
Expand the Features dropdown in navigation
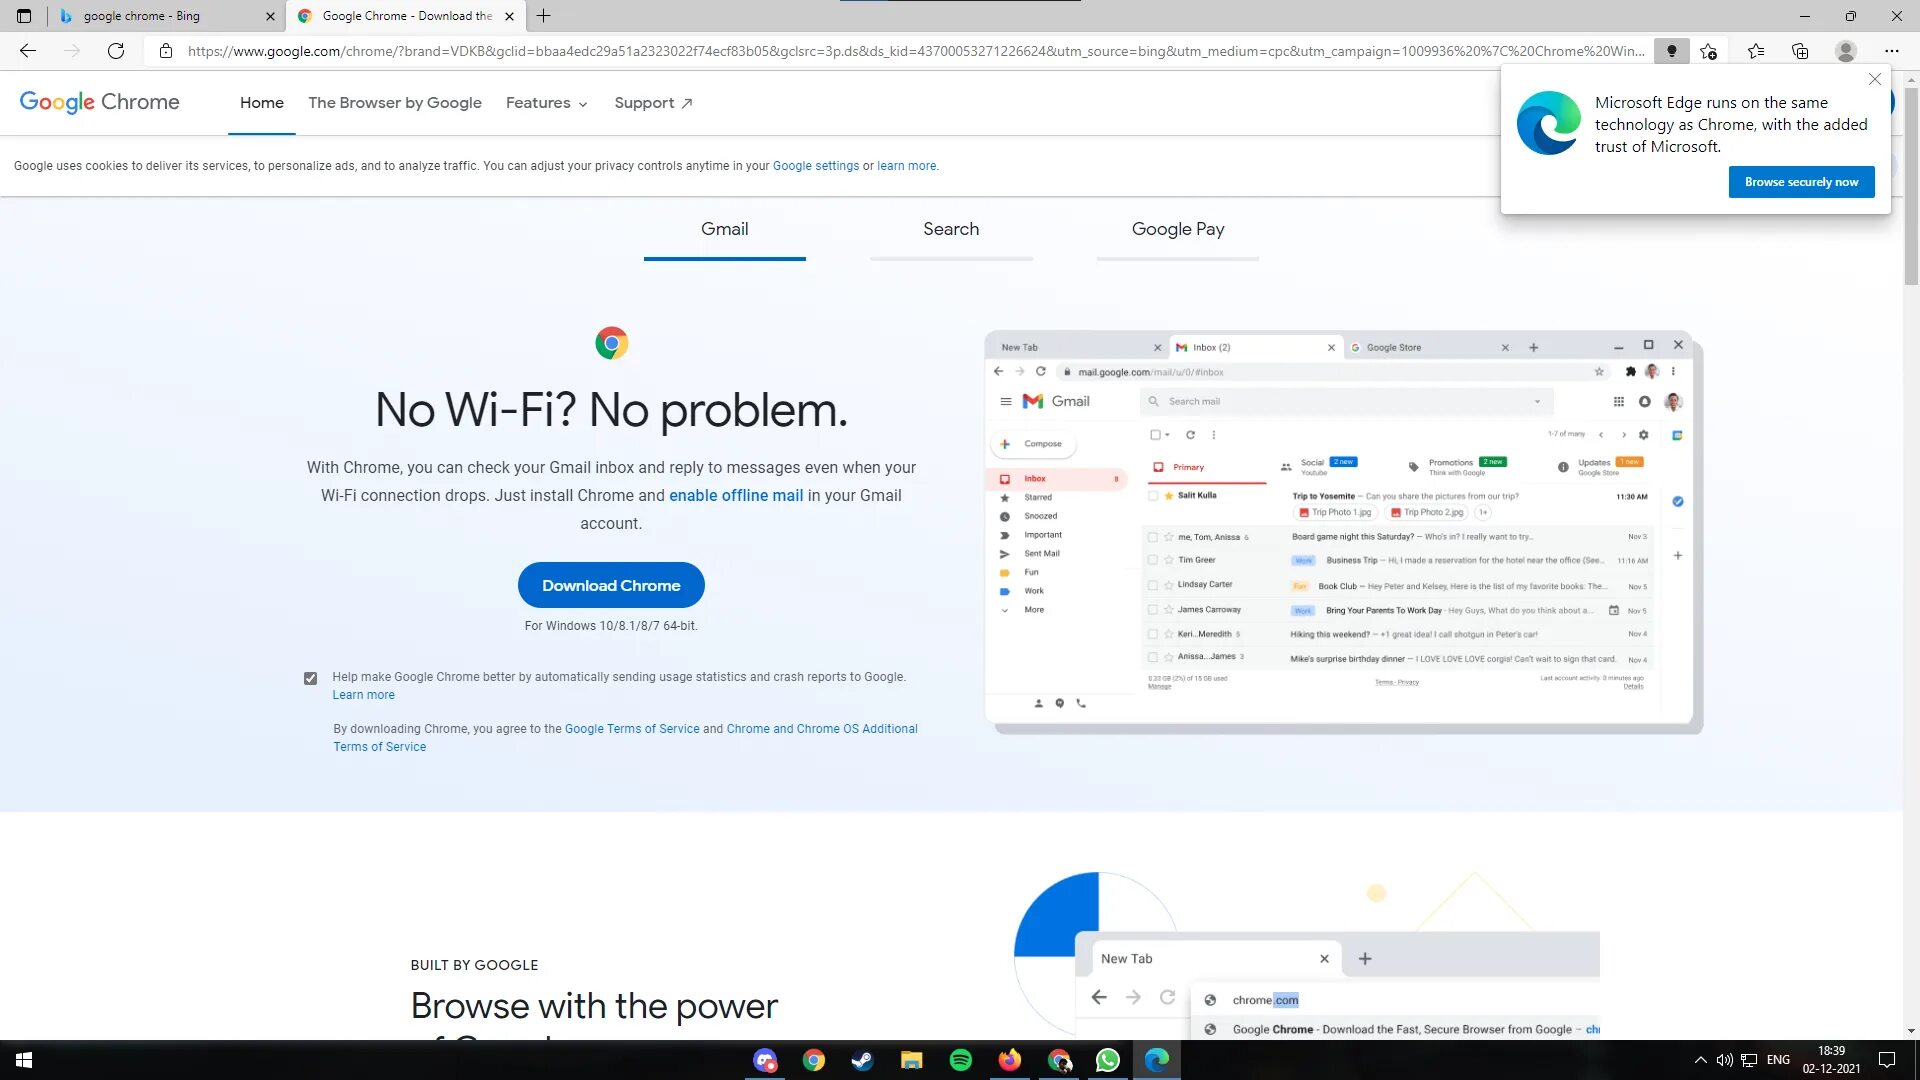pyautogui.click(x=546, y=103)
